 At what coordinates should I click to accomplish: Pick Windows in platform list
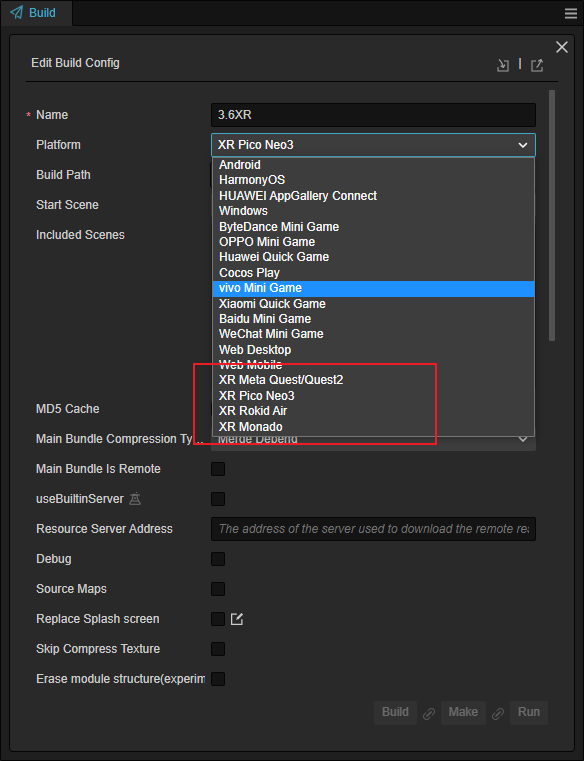point(373,211)
